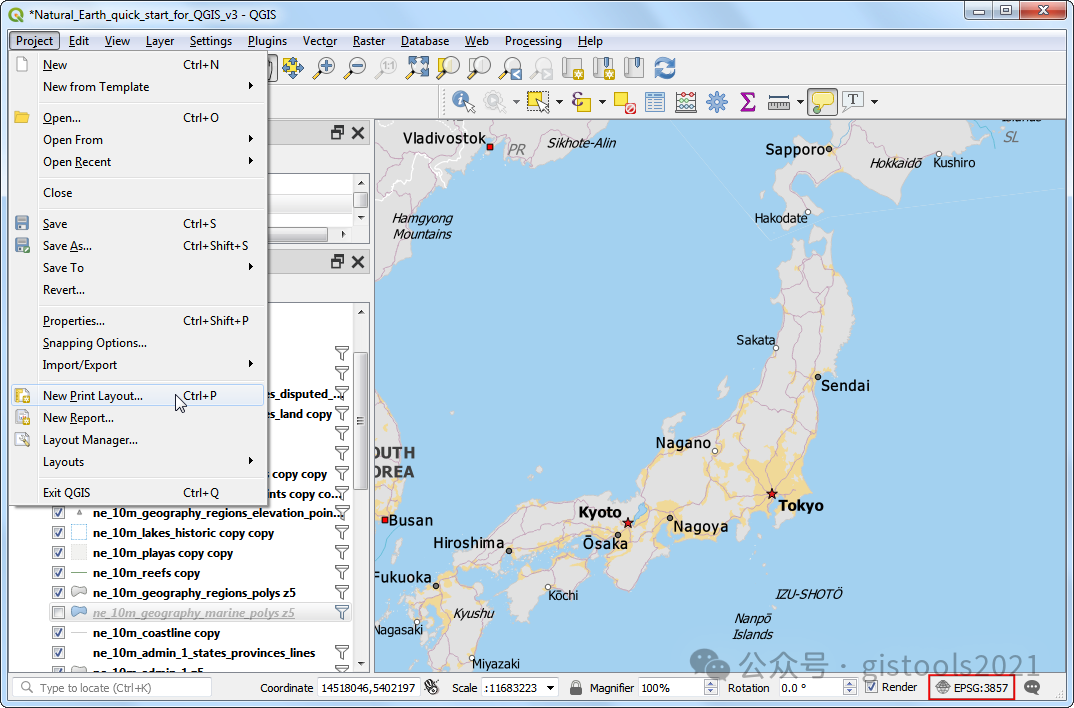Viewport: 1074px width, 708px height.
Task: Click Select Features by Expression icon
Action: pos(581,102)
